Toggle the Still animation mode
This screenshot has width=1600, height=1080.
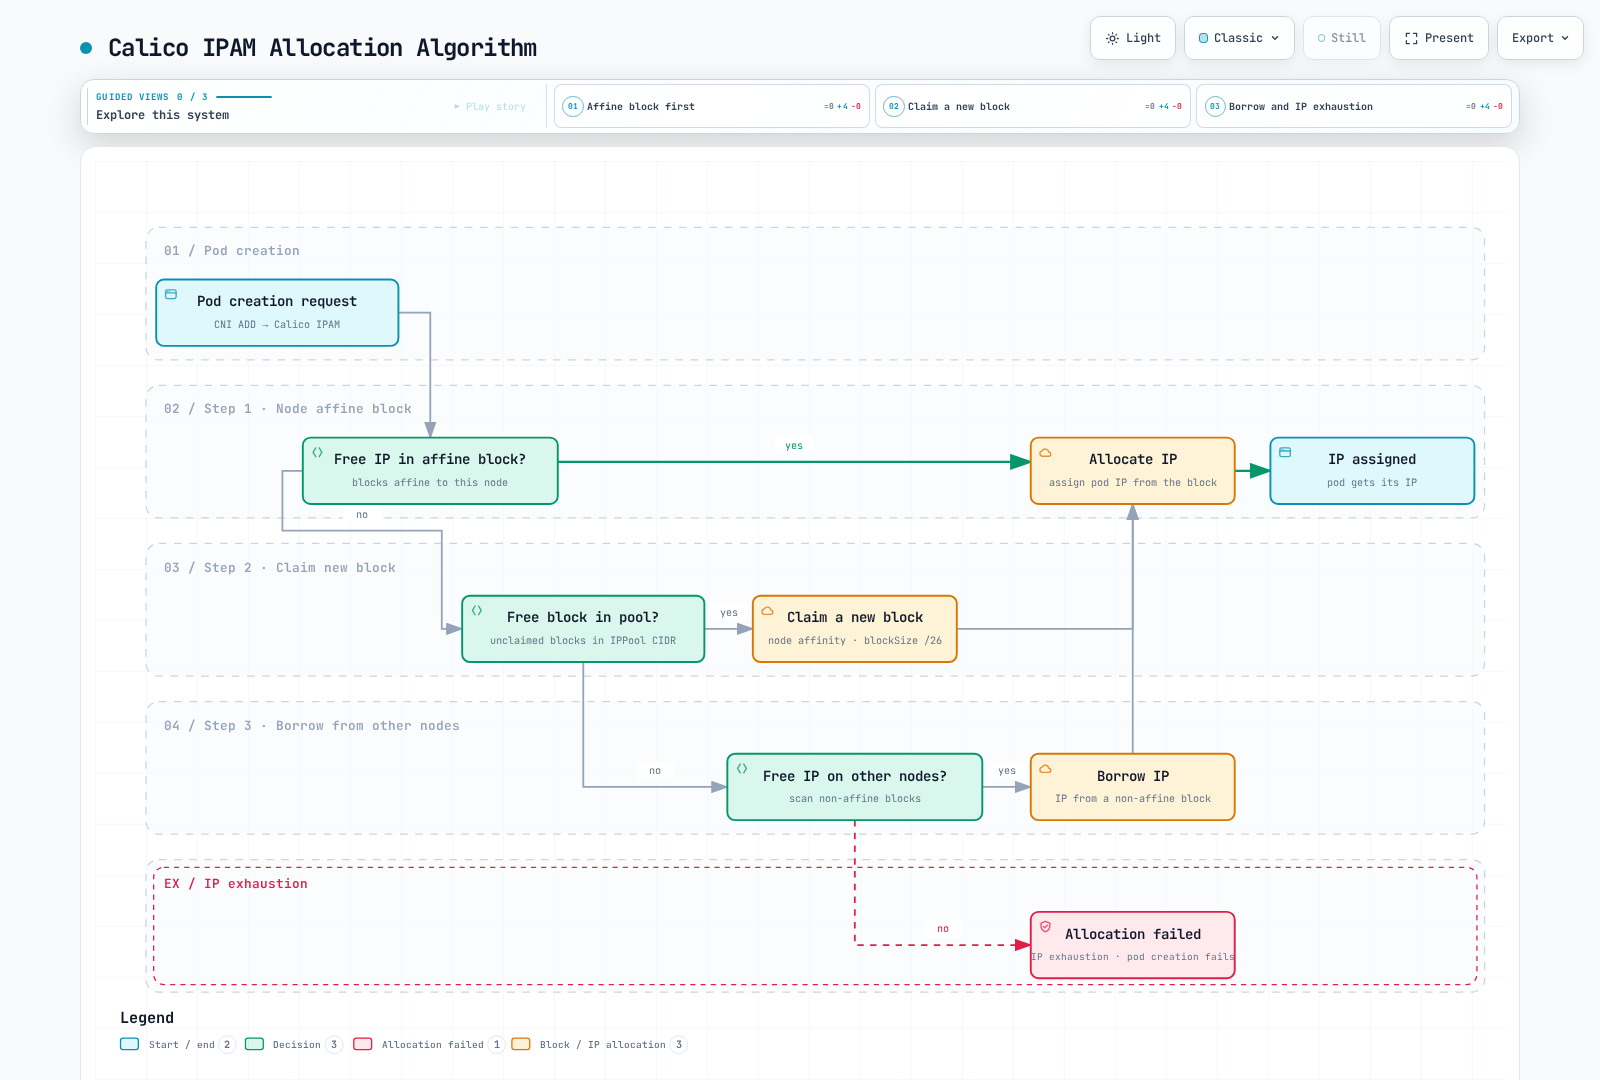tap(1341, 38)
